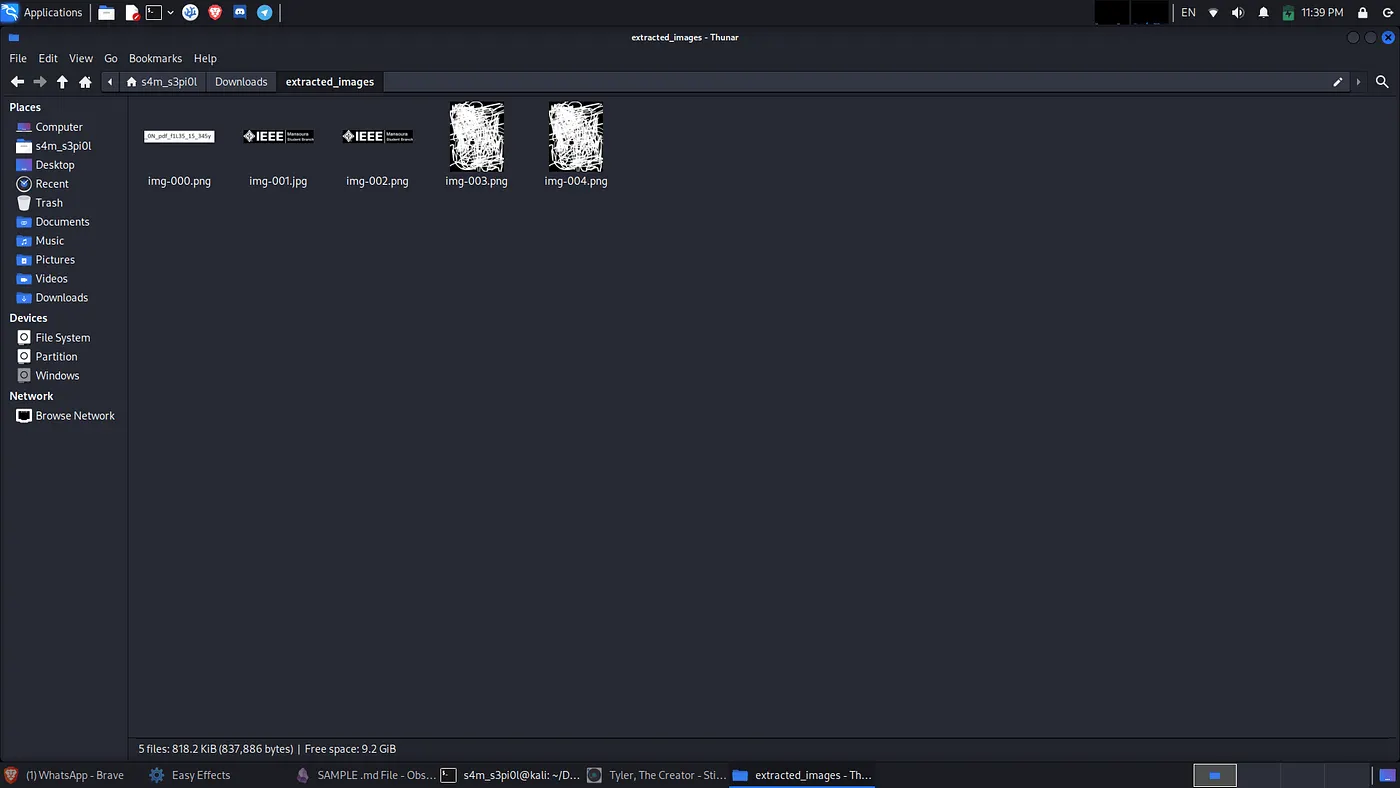Open the View menu
Screen dimensions: 1400x788
click(x=81, y=58)
